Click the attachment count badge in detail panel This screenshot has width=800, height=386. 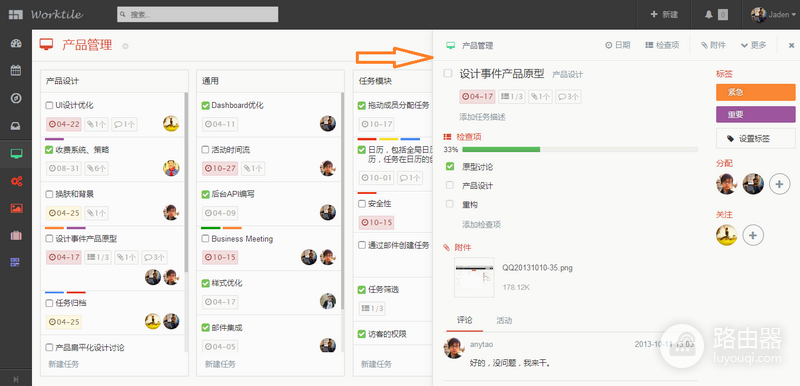pyautogui.click(x=540, y=96)
